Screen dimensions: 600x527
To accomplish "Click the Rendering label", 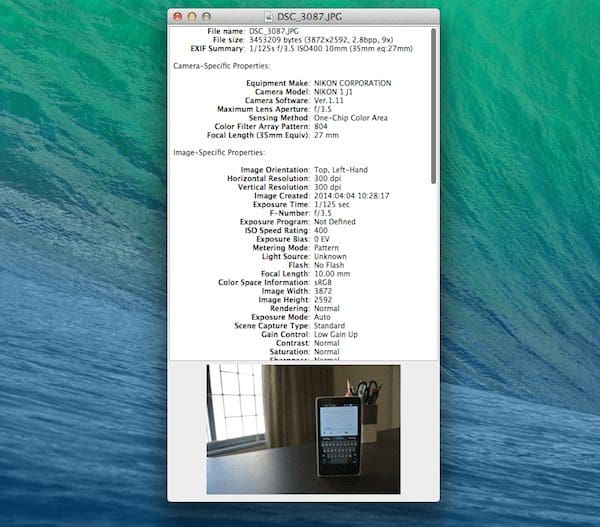I will [290, 308].
